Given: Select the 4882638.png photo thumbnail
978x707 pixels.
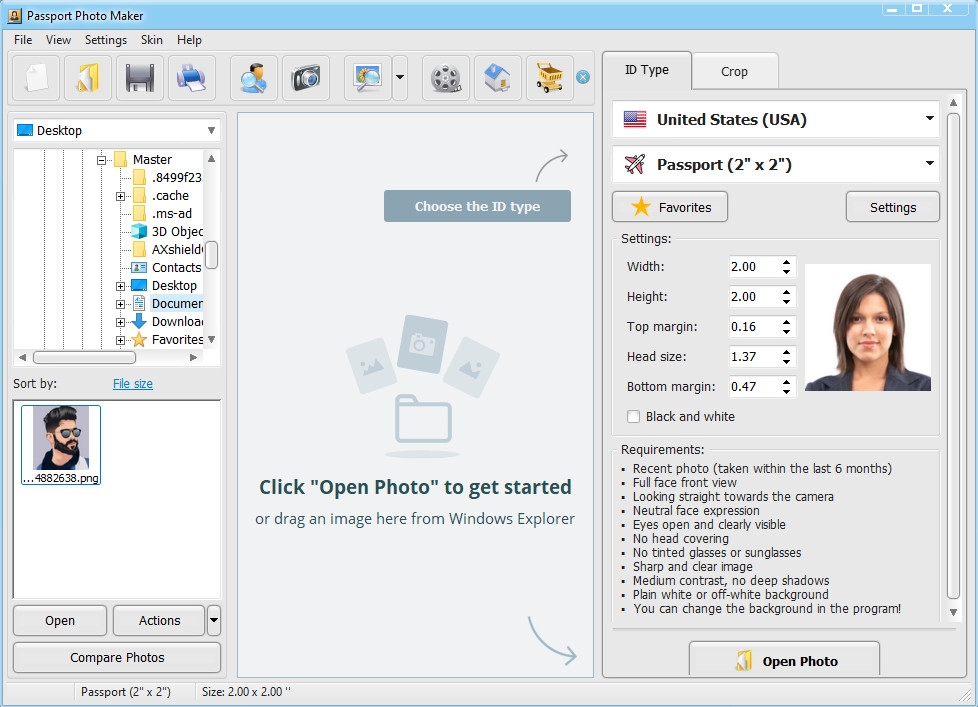Looking at the screenshot, I should click(61, 445).
